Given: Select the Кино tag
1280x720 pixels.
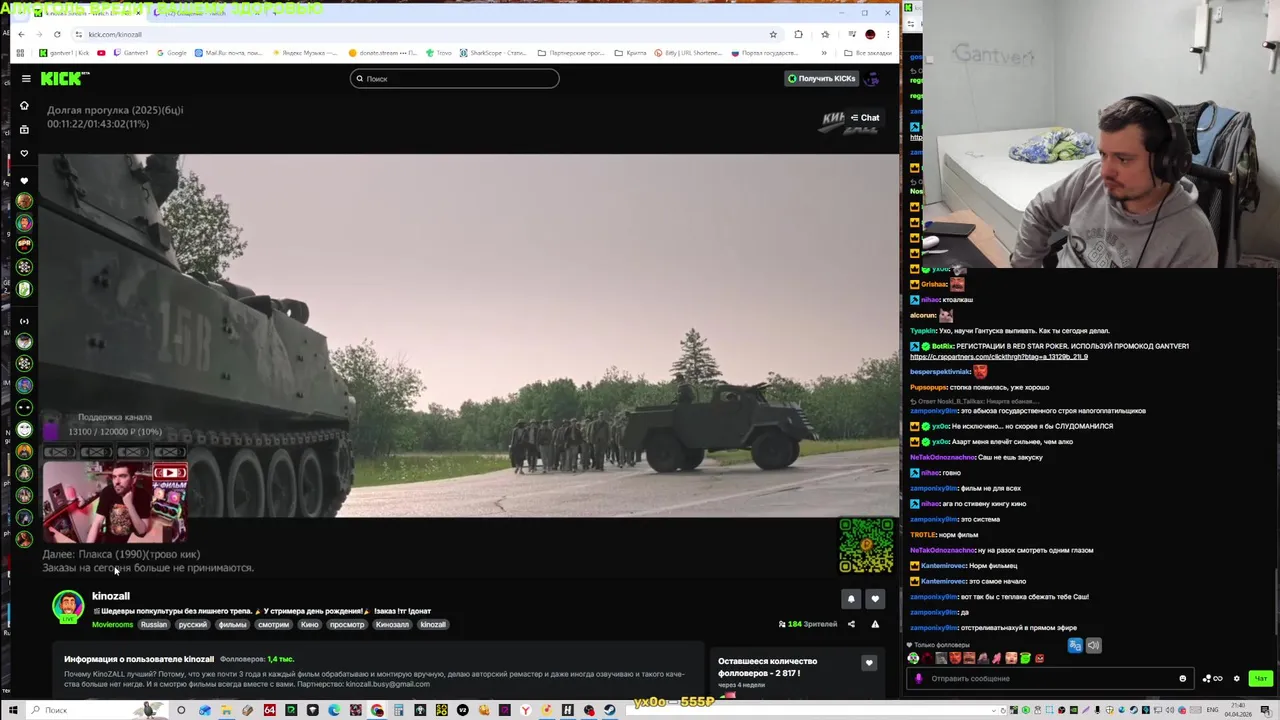Looking at the screenshot, I should (x=310, y=625).
